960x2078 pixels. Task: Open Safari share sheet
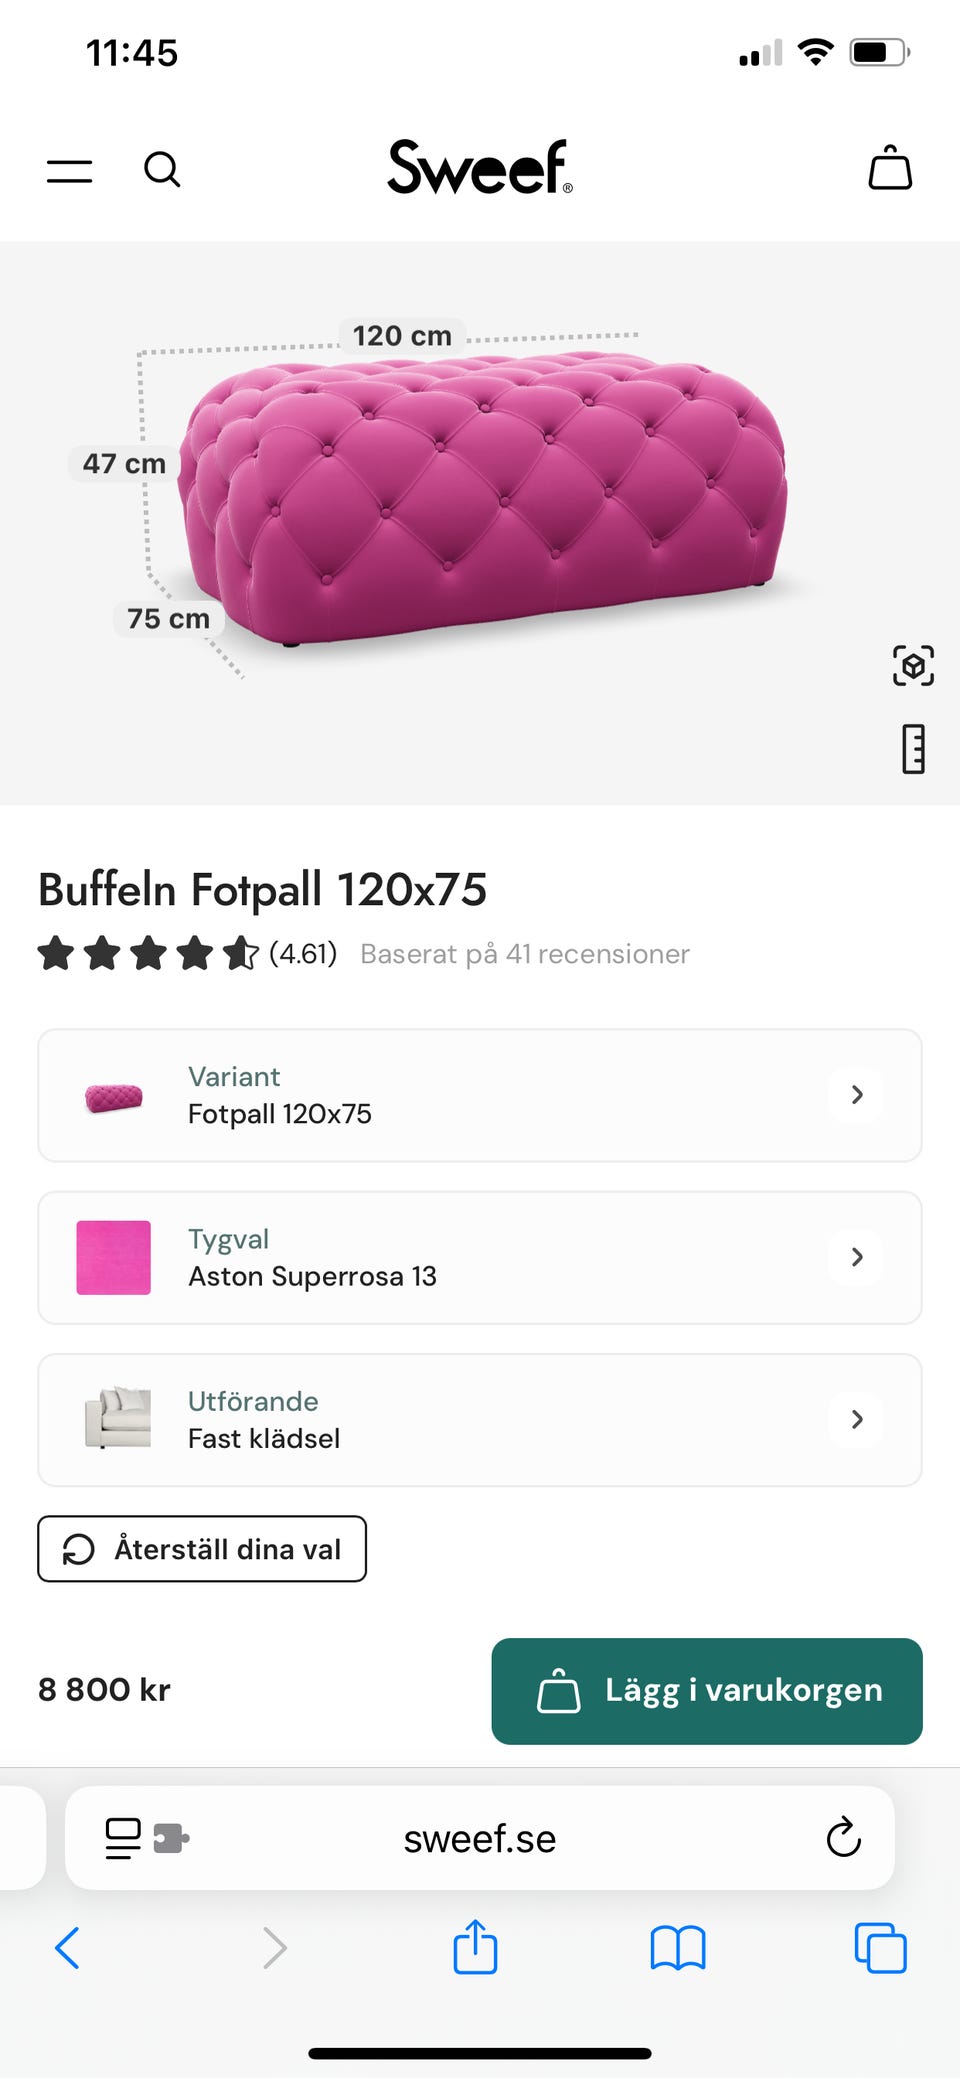(475, 1947)
